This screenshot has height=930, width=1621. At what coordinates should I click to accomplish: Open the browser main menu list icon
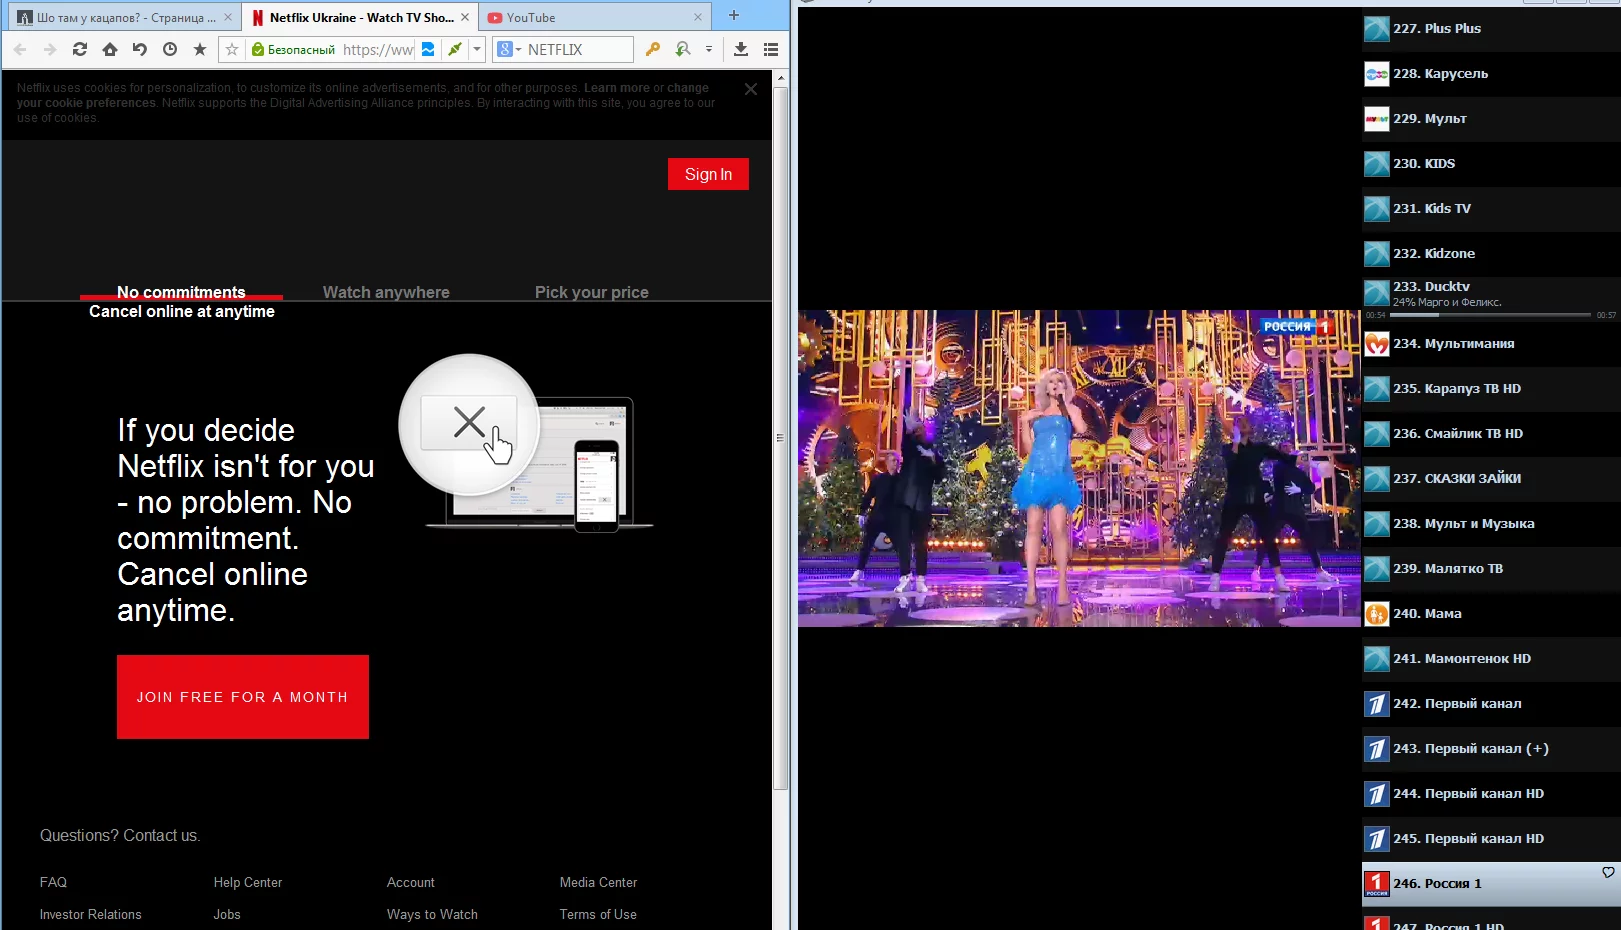[771, 49]
